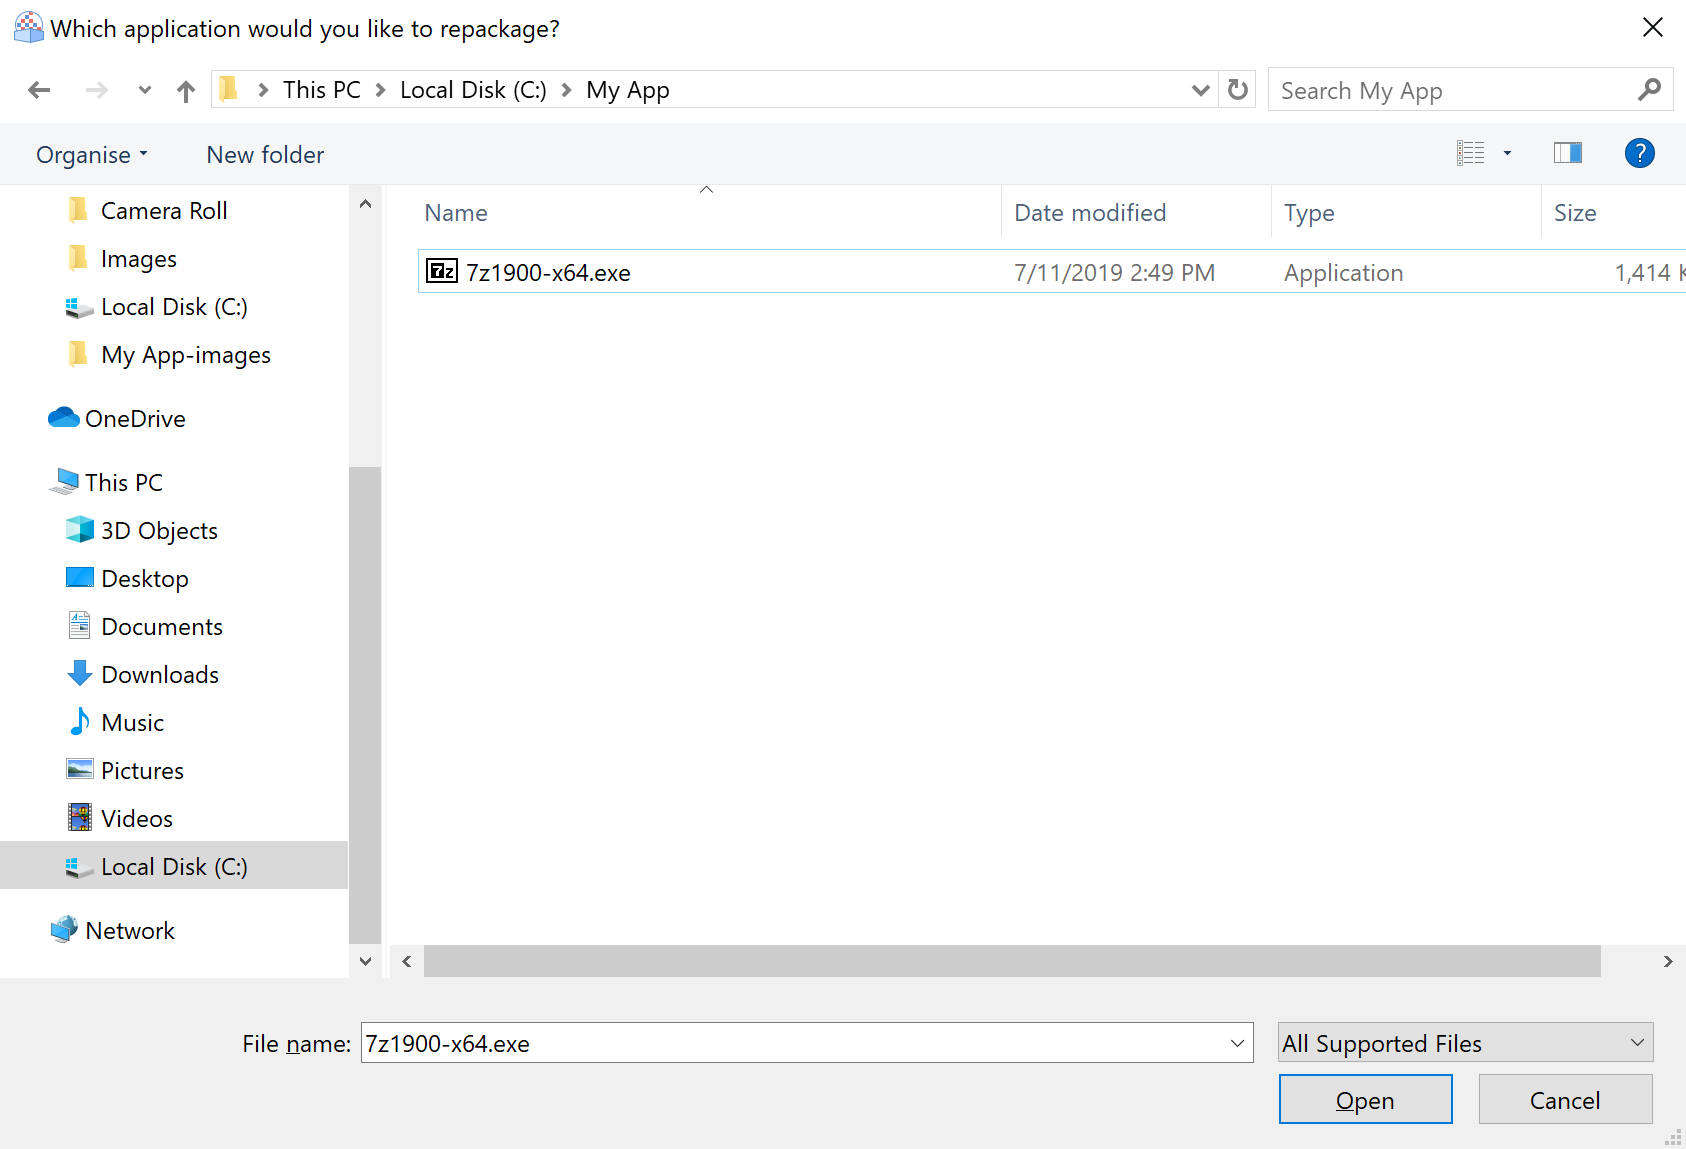The height and width of the screenshot is (1149, 1686).
Task: Close the repackage dialog
Action: pyautogui.click(x=1653, y=28)
